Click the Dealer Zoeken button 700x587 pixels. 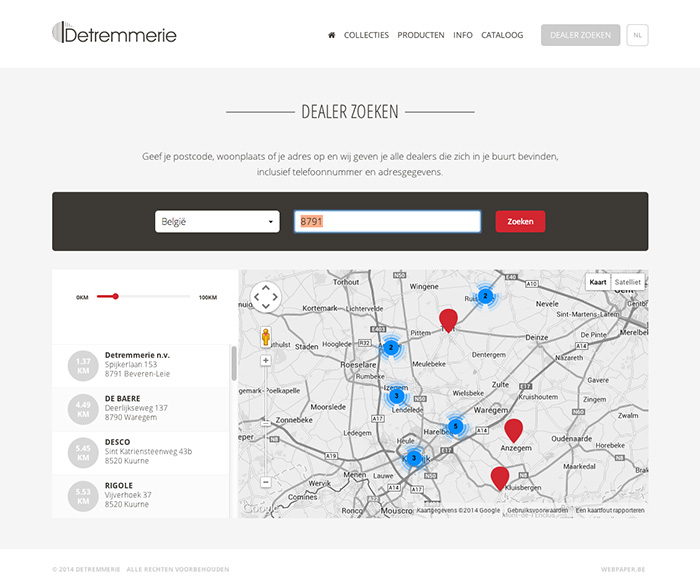(580, 35)
